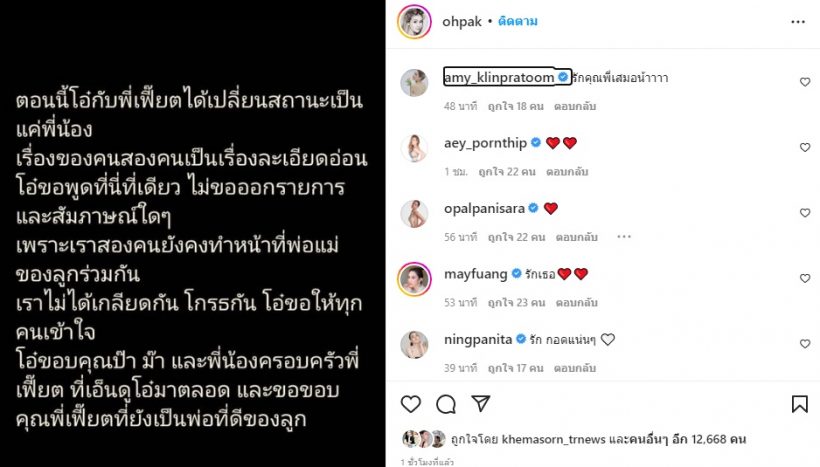The image size is (820, 467).
Task: Reply to amy_klinpratoom's comment via ตอบกลับ
Action: 575,106
